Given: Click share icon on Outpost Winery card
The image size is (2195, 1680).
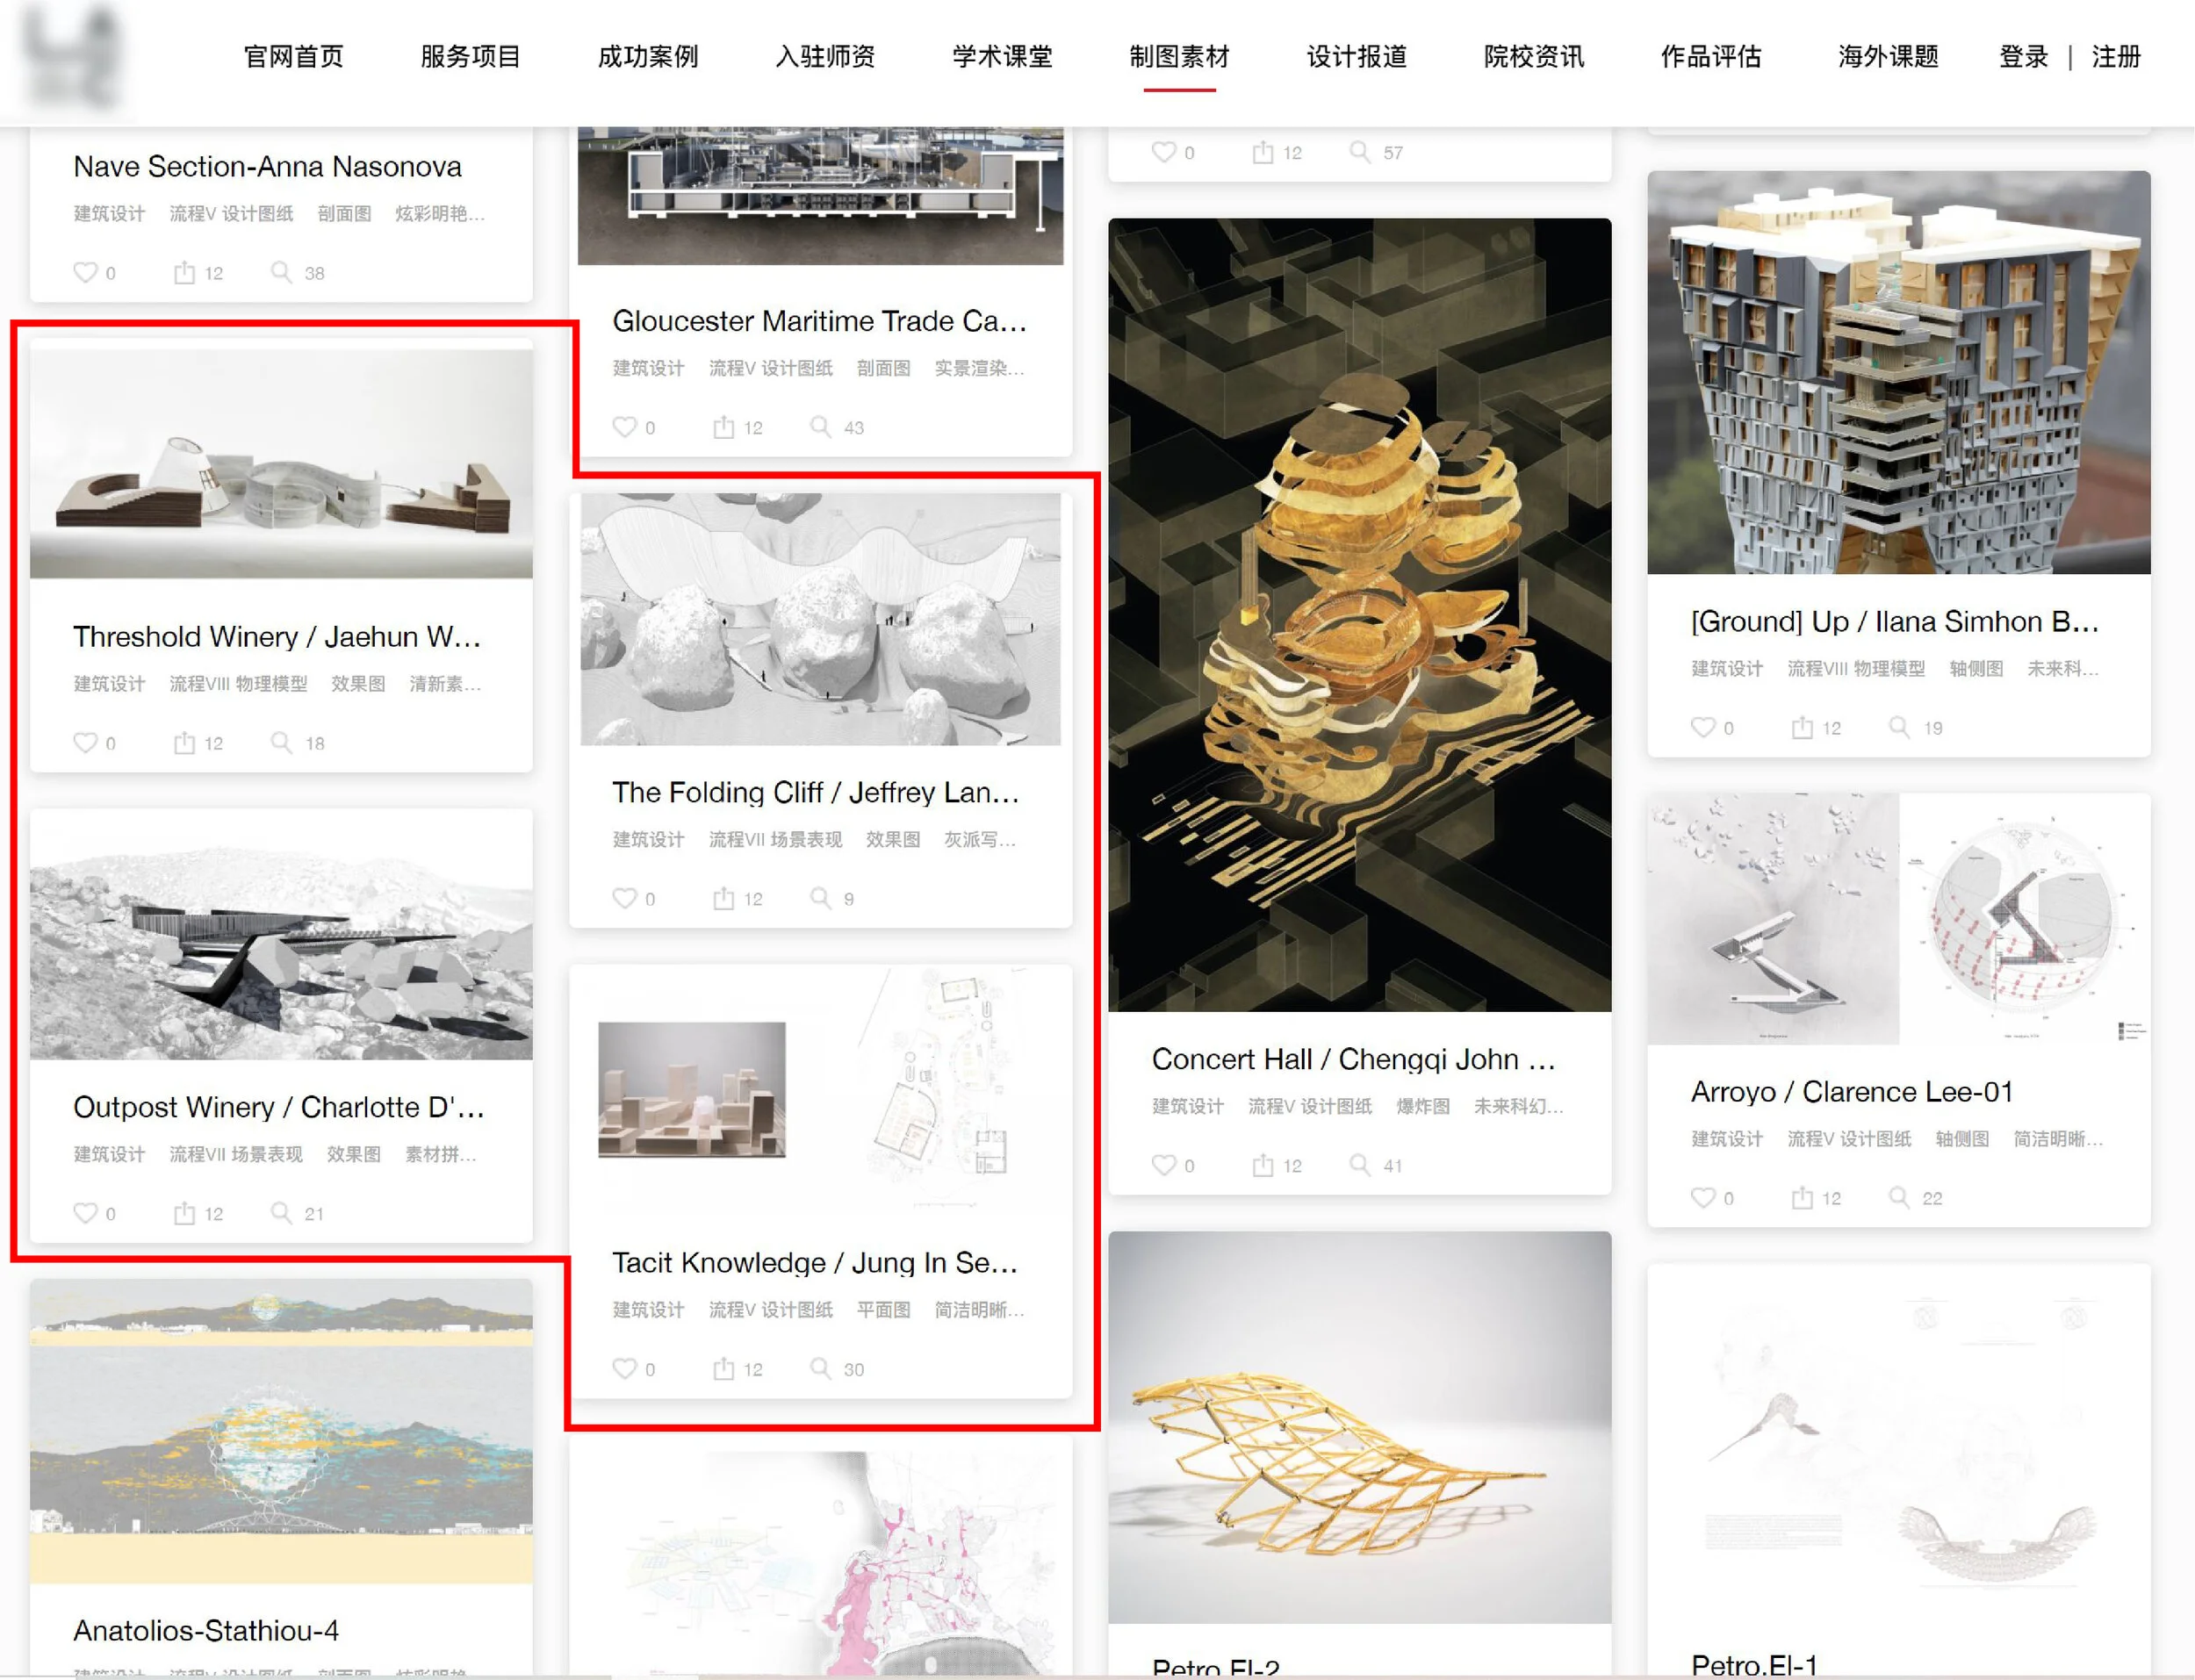Looking at the screenshot, I should coord(184,1213).
